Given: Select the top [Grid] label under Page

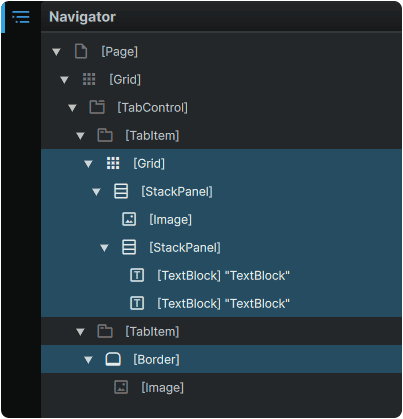Looking at the screenshot, I should pyautogui.click(x=125, y=80).
